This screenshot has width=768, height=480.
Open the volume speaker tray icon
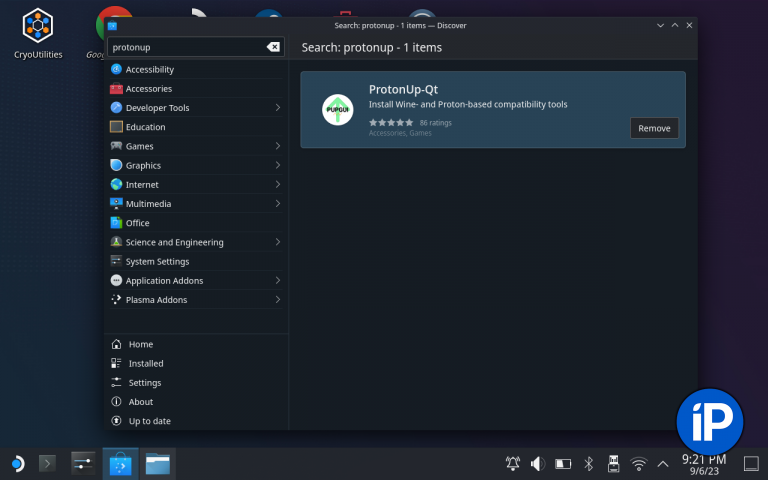click(537, 464)
